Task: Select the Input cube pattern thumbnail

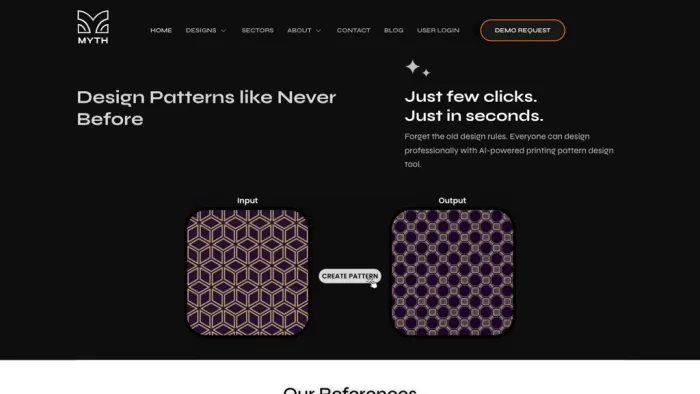Action: pyautogui.click(x=247, y=272)
